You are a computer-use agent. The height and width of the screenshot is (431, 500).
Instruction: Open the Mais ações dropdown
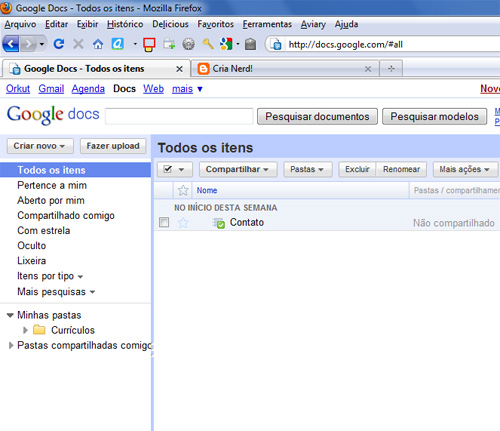coord(465,169)
